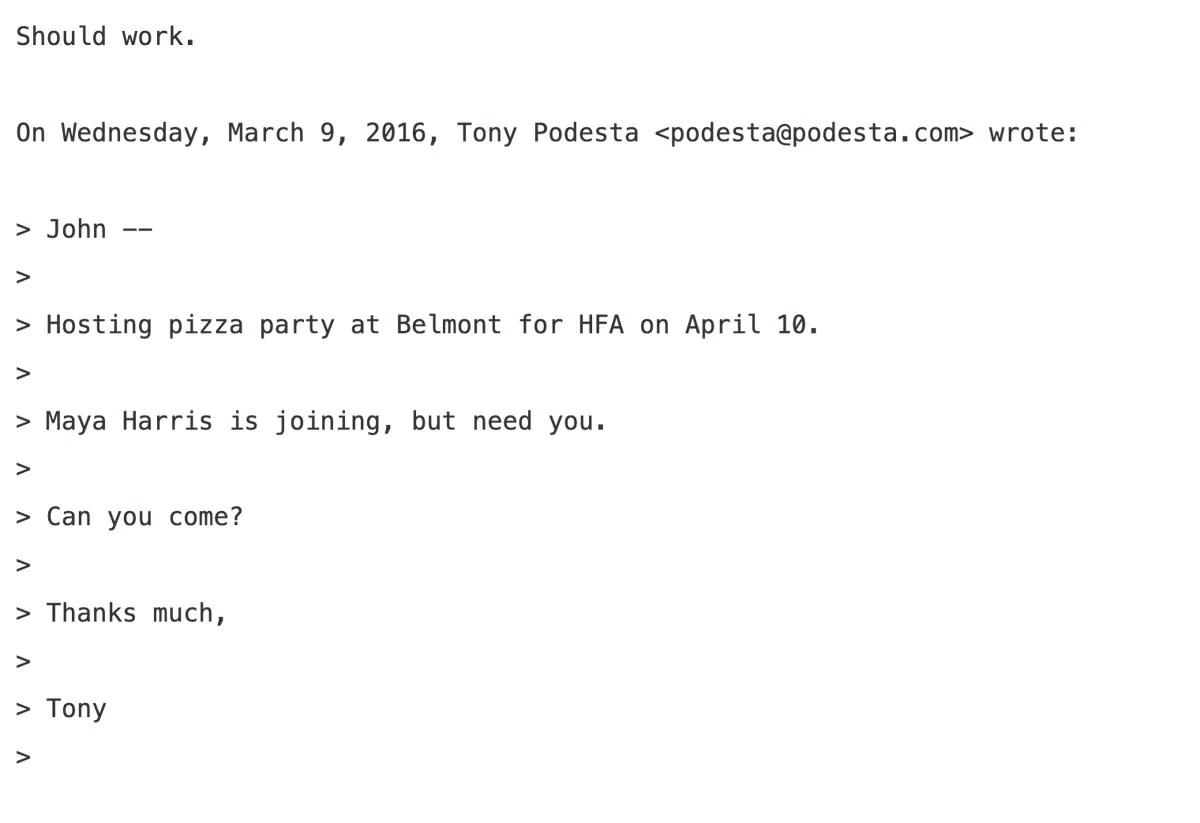This screenshot has height=823, width=1200.
Task: Click 'need you.' in the Maya Harris line
Action: (x=539, y=421)
